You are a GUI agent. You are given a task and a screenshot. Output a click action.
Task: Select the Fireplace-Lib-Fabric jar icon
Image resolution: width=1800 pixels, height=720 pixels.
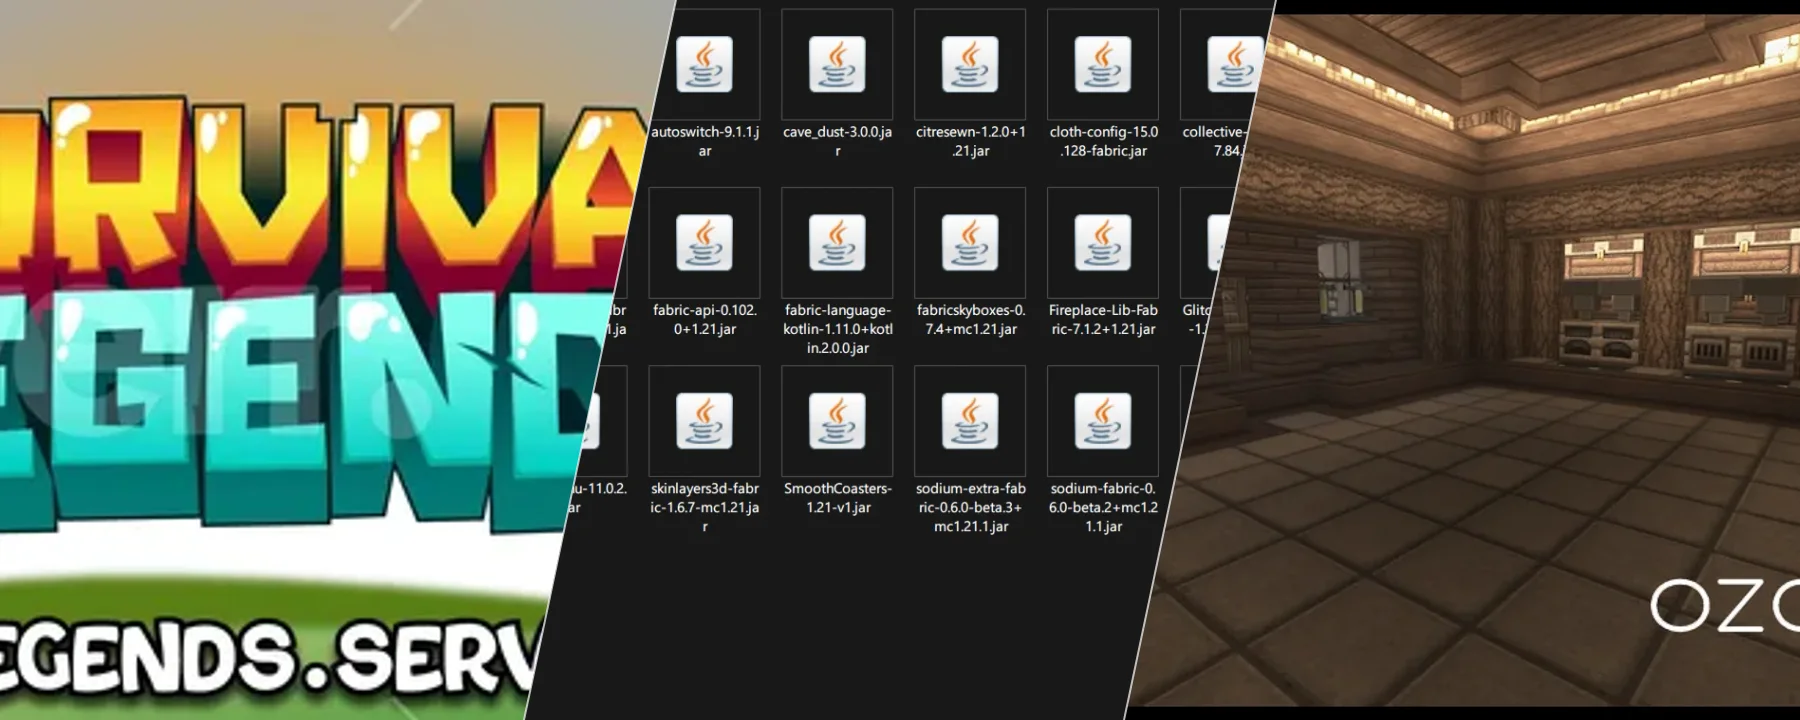1103,243
